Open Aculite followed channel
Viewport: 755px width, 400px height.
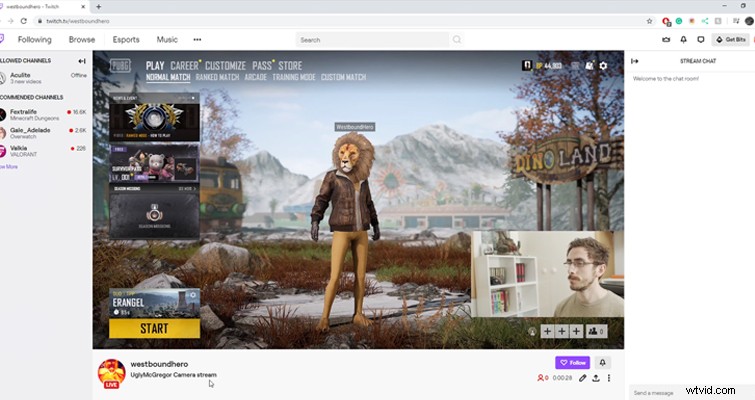tap(43, 77)
